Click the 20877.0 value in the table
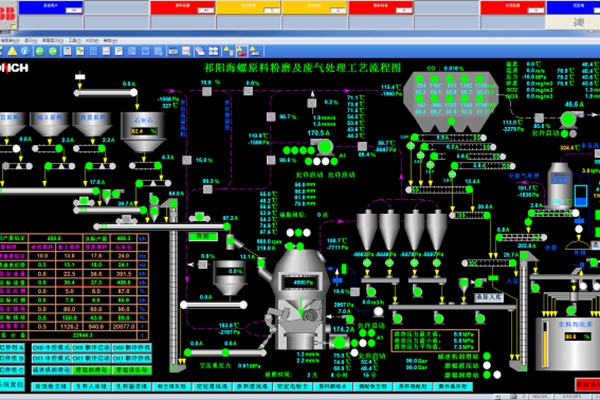 [x=124, y=327]
